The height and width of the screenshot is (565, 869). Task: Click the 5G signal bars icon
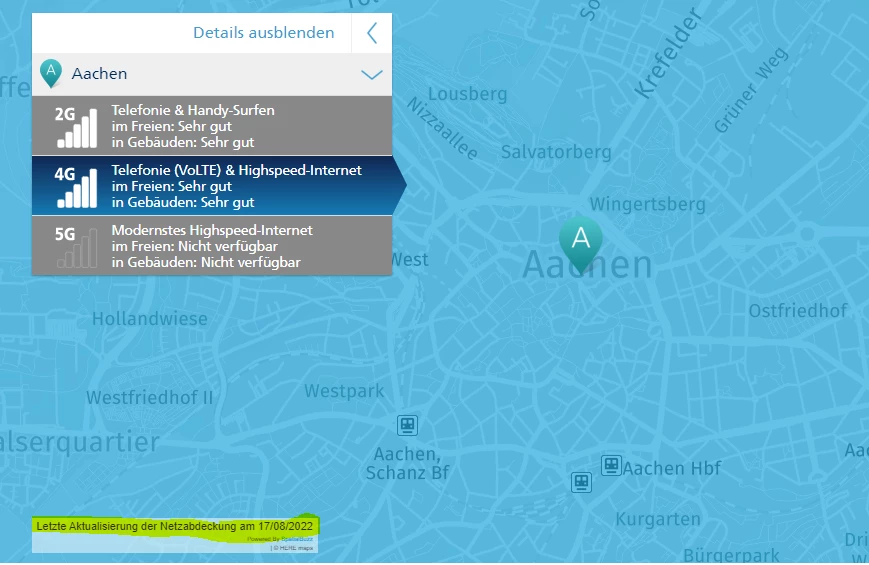coord(77,248)
